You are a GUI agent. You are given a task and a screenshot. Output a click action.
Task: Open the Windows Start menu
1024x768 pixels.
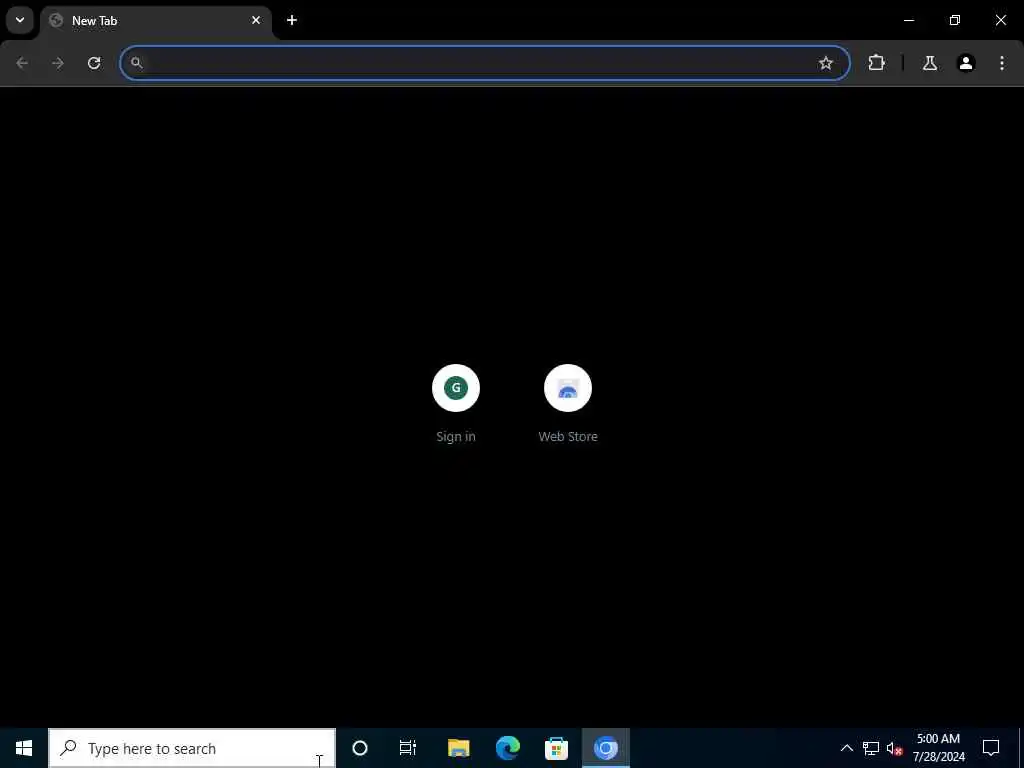click(24, 748)
